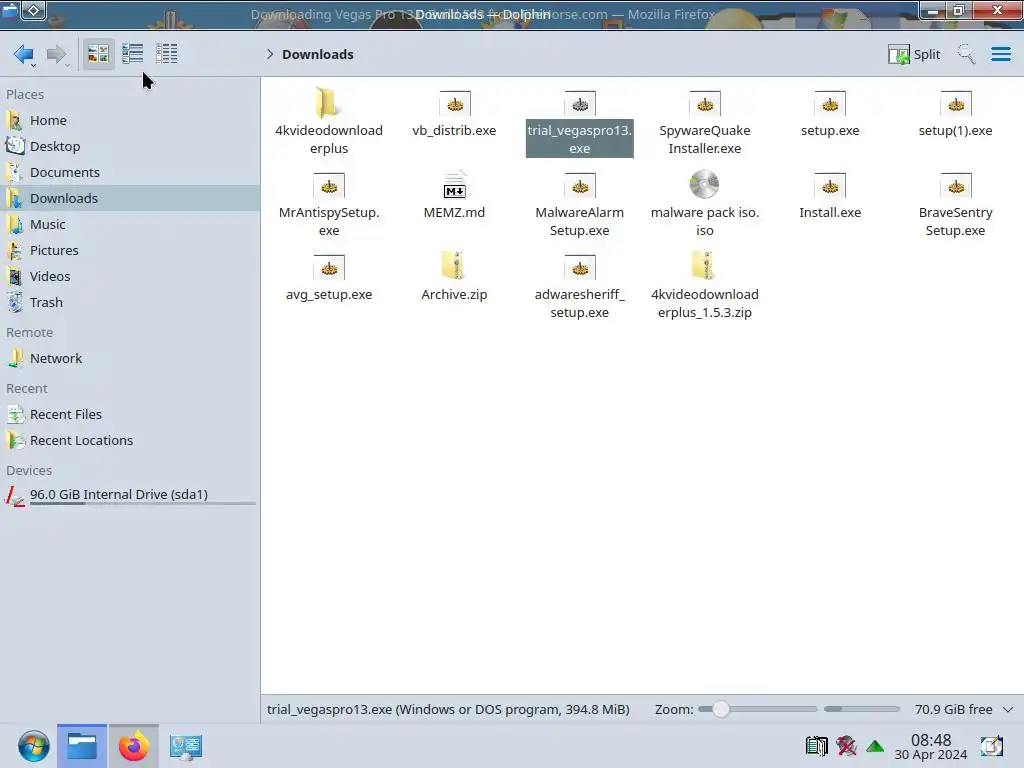Click the MEMZ.md file name label
This screenshot has height=768, width=1024.
tap(455, 212)
